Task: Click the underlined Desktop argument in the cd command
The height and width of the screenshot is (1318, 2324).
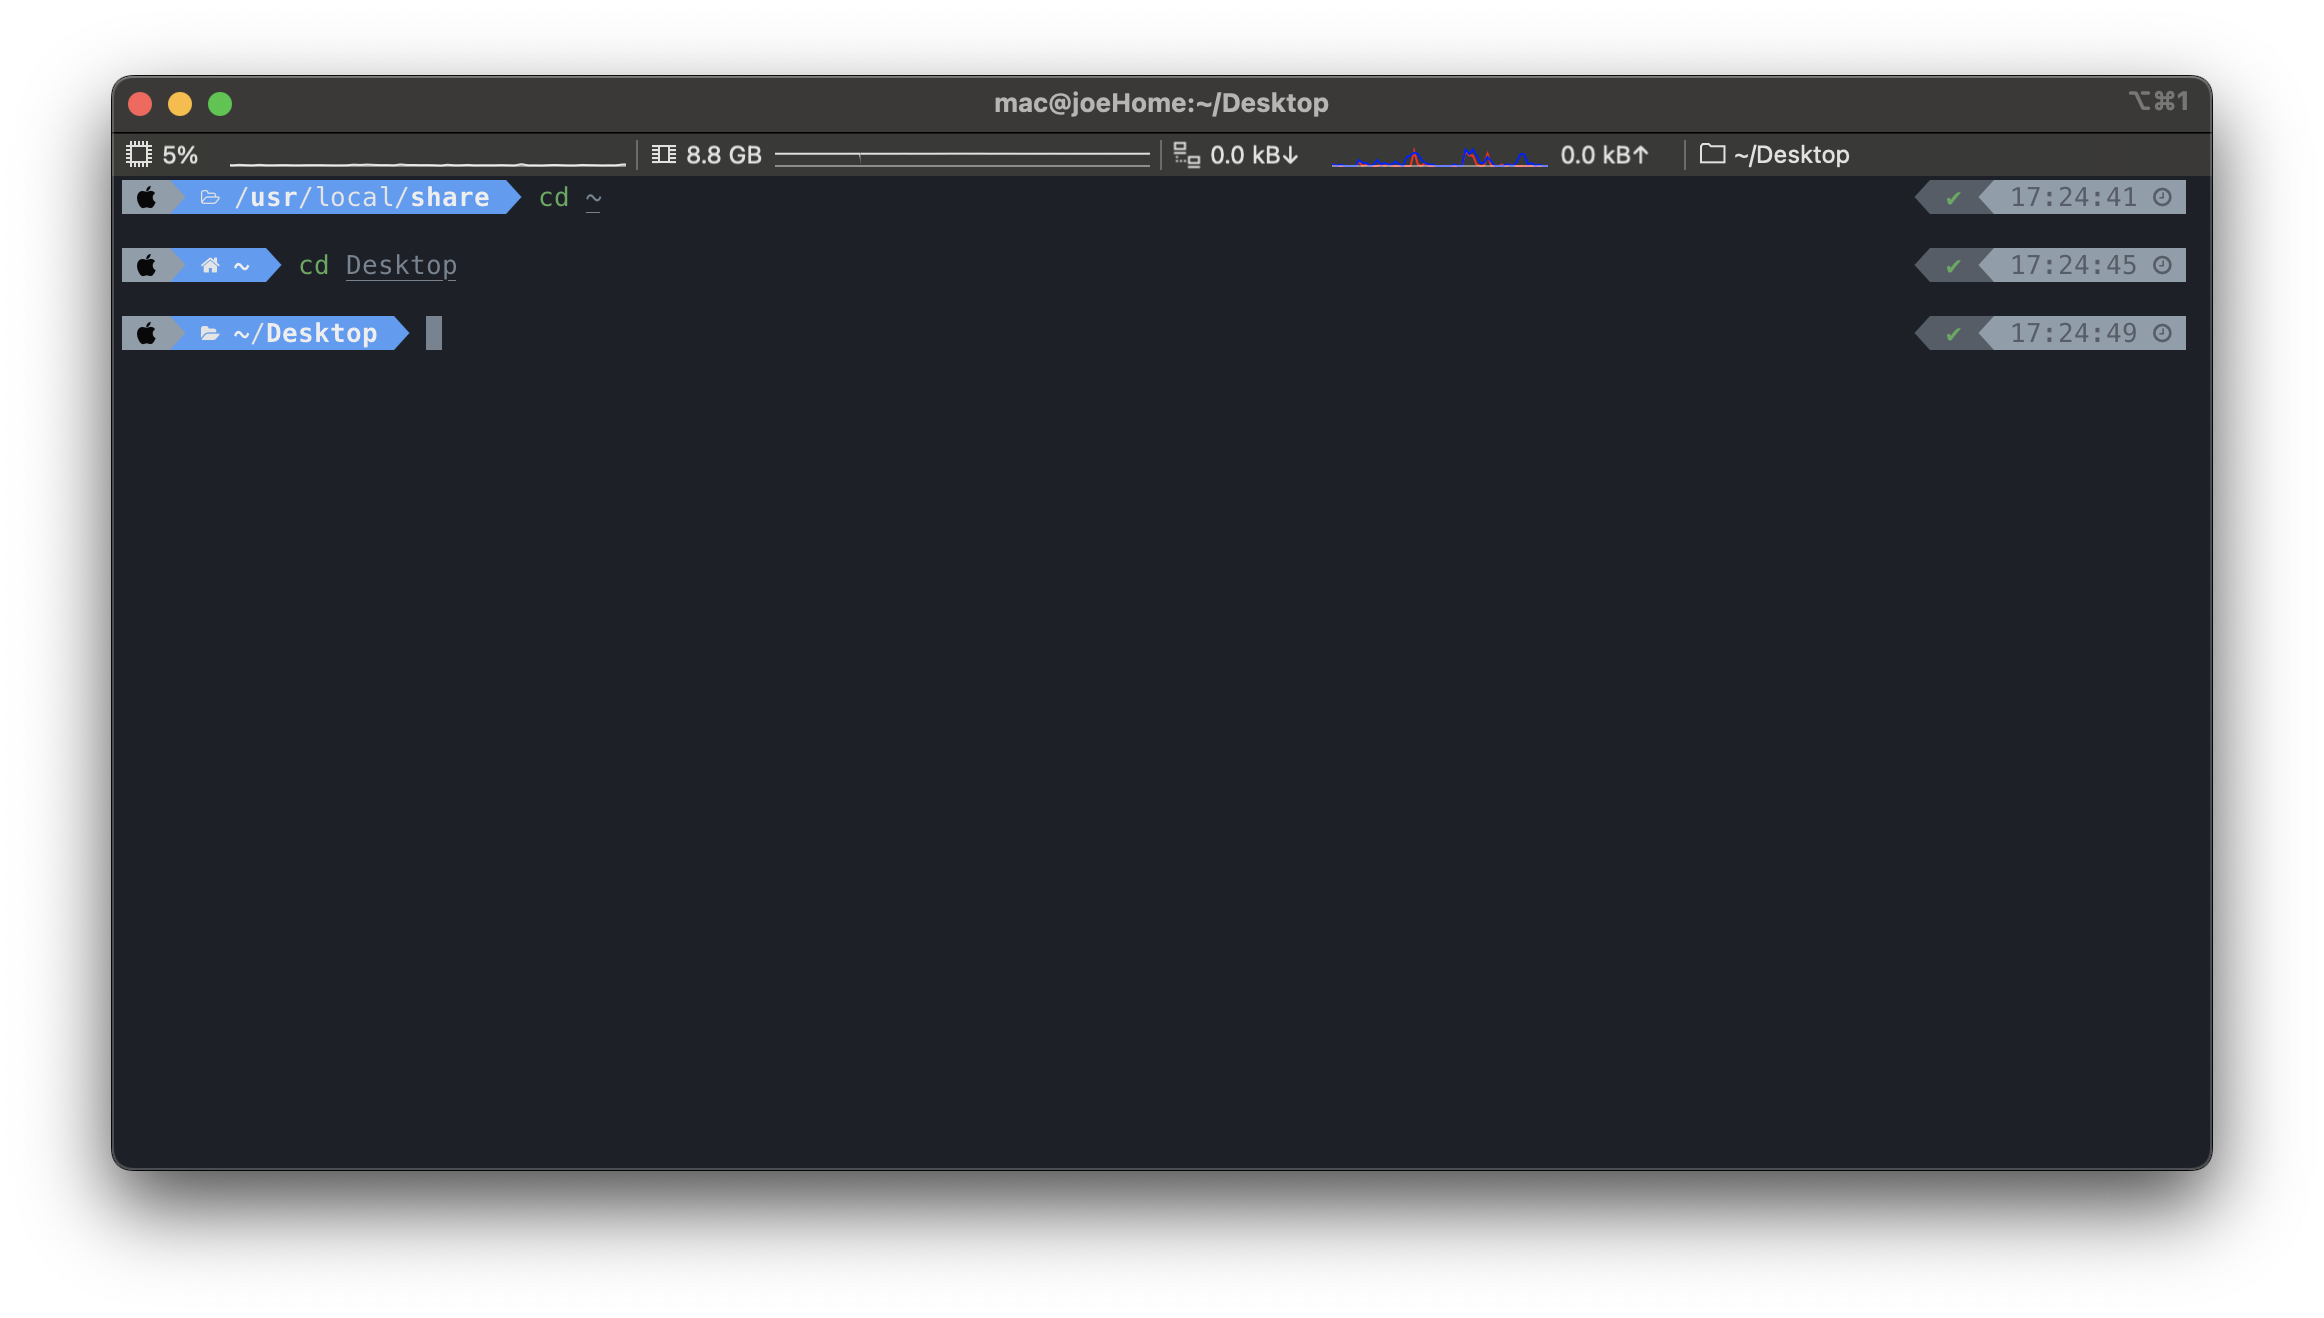Action: pos(401,265)
